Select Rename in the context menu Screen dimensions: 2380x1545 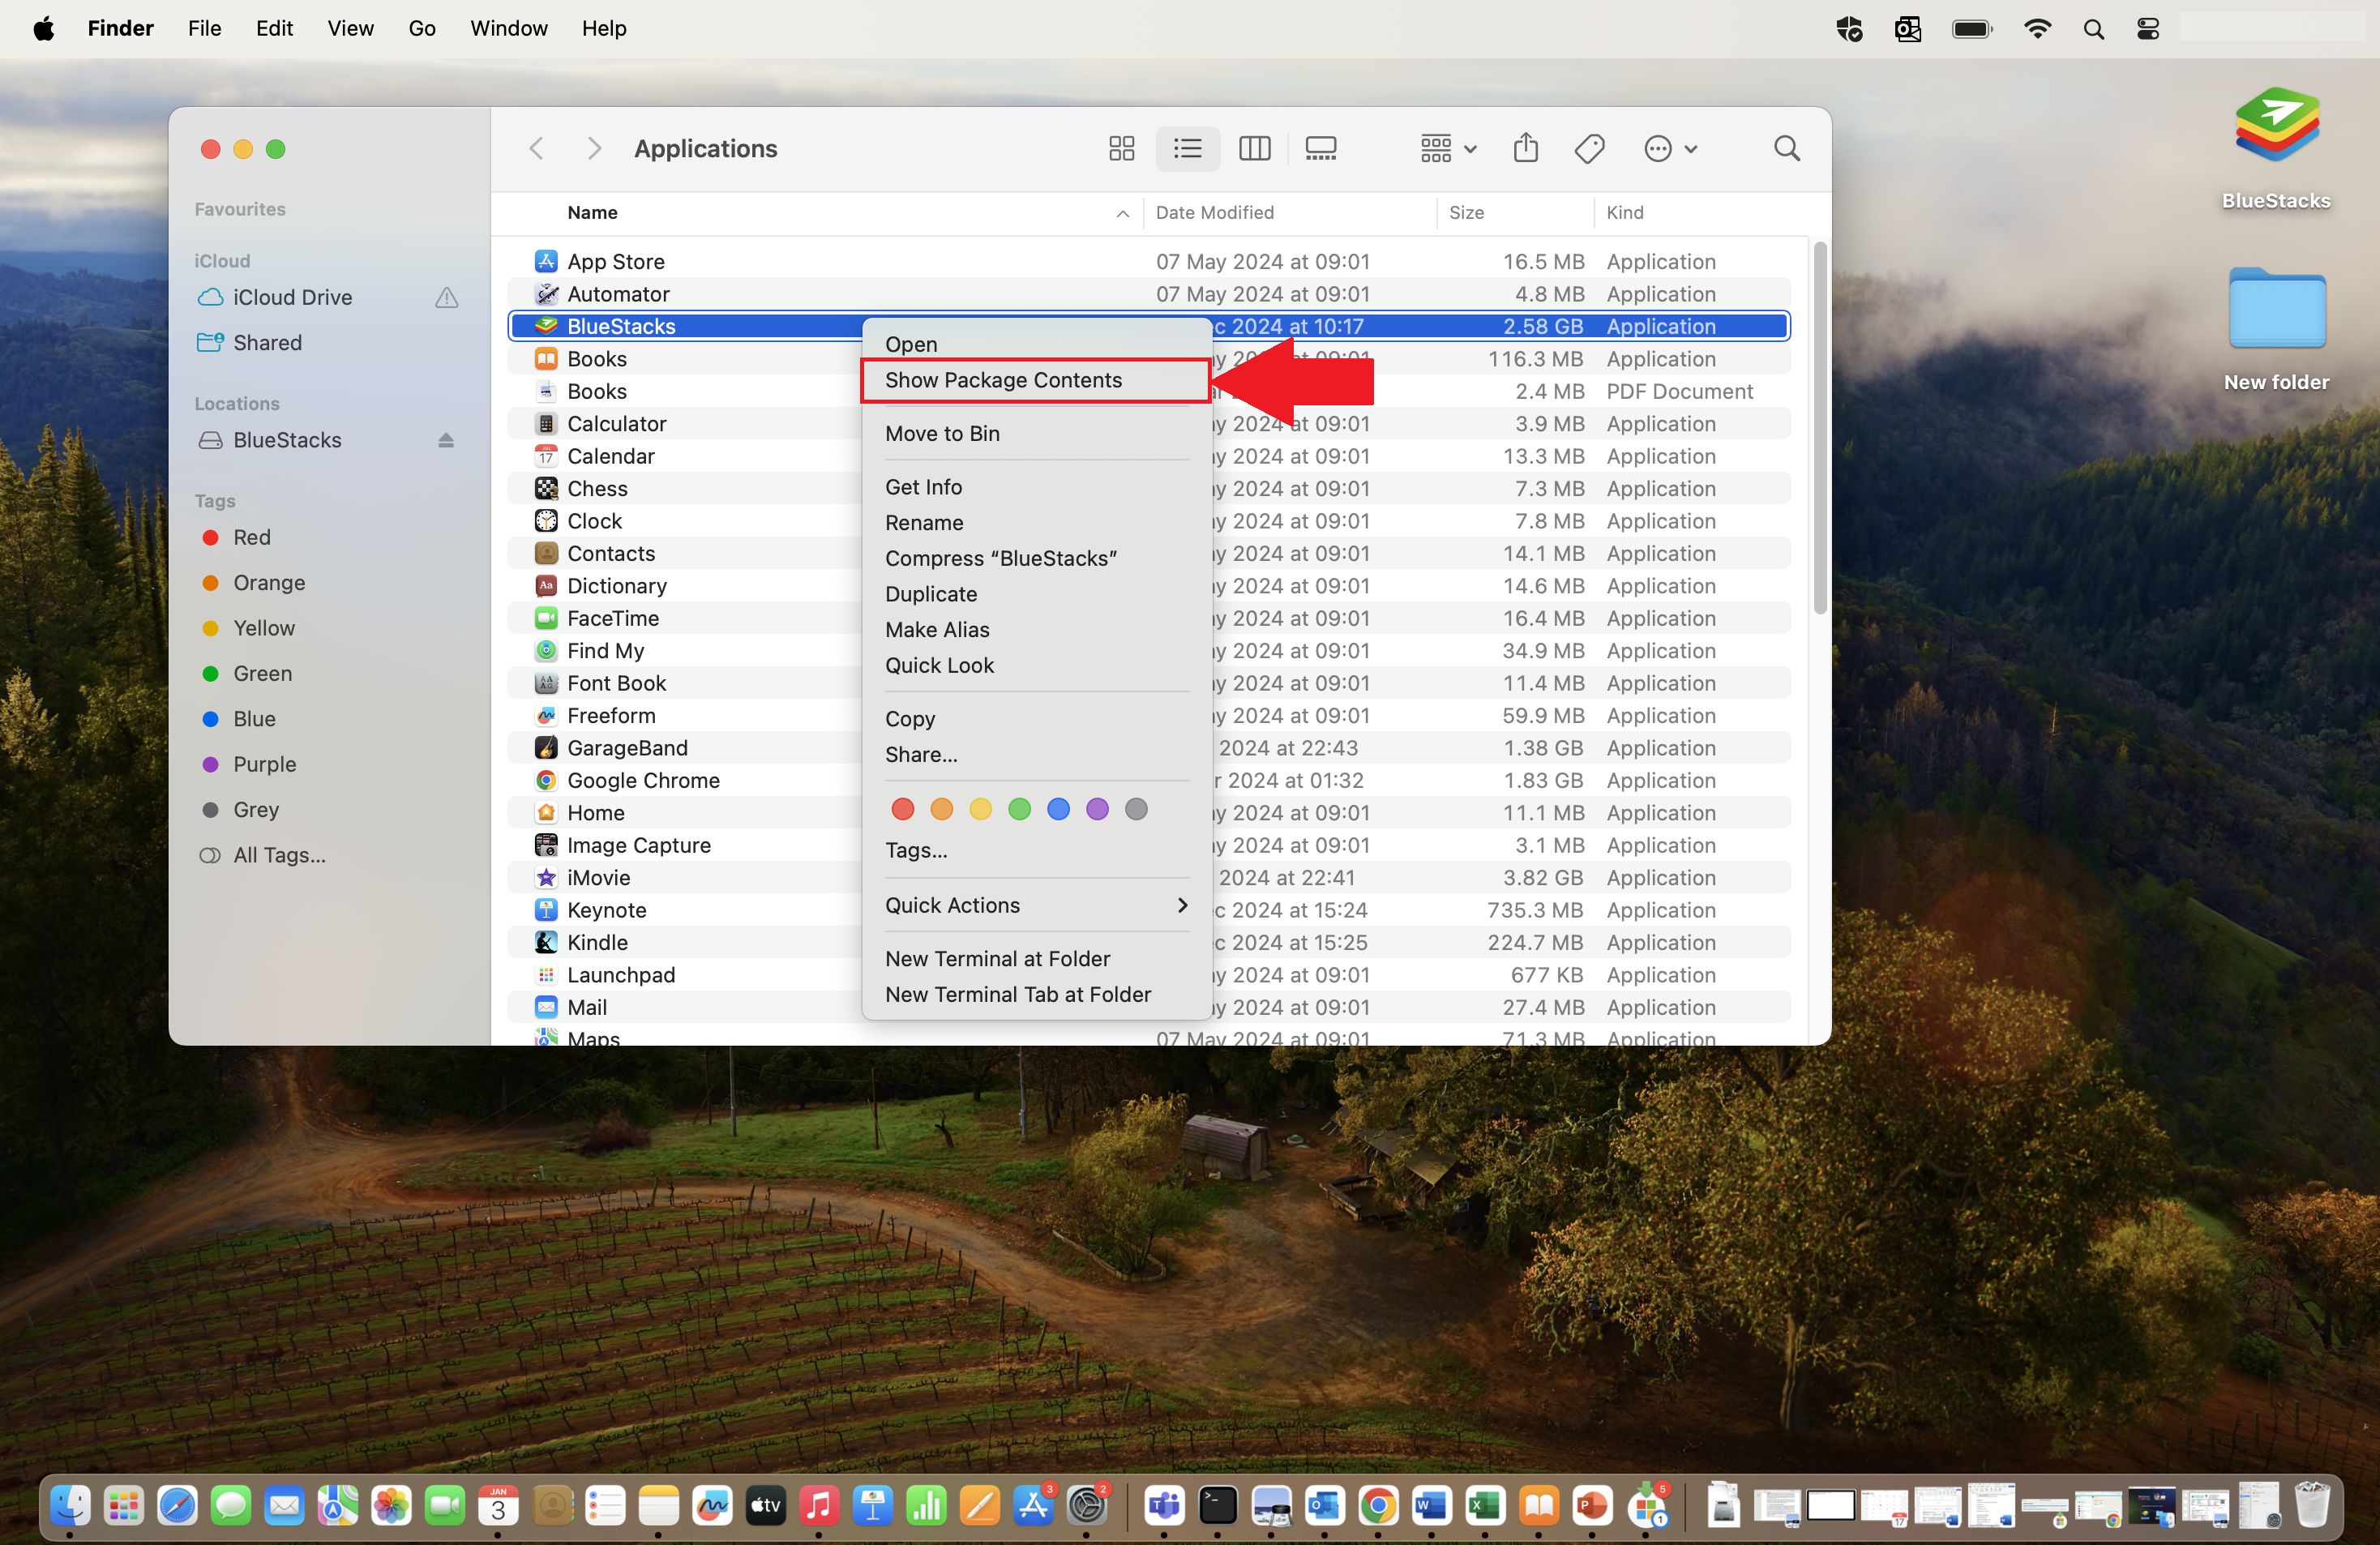tap(1037, 522)
